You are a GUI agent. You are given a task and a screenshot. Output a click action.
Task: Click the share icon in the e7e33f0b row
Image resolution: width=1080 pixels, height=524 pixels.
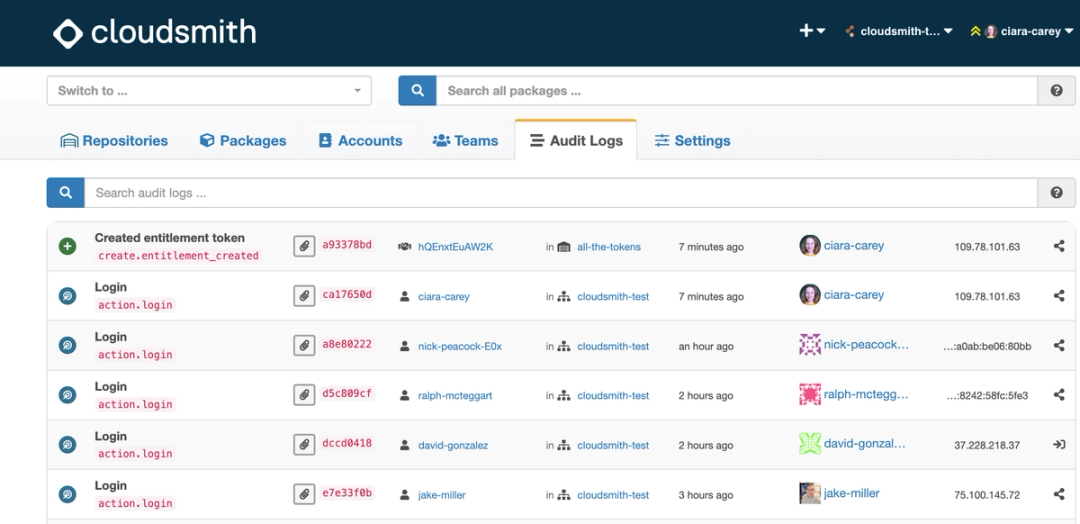(1059, 494)
